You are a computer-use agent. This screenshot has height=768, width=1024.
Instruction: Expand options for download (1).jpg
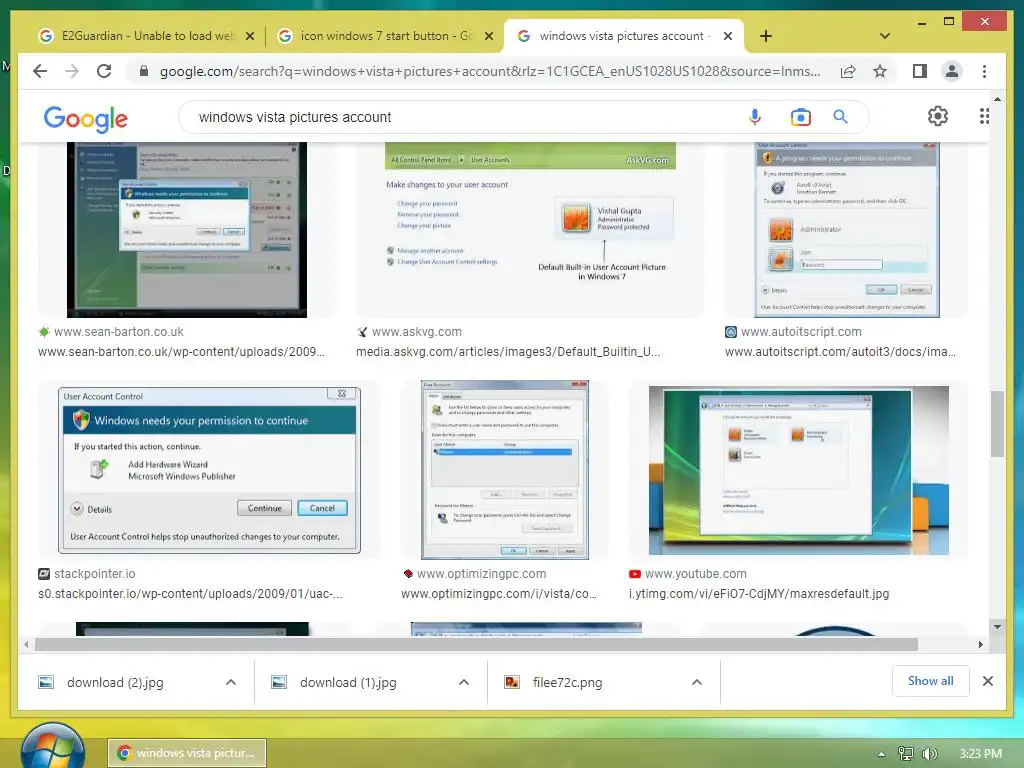click(464, 682)
